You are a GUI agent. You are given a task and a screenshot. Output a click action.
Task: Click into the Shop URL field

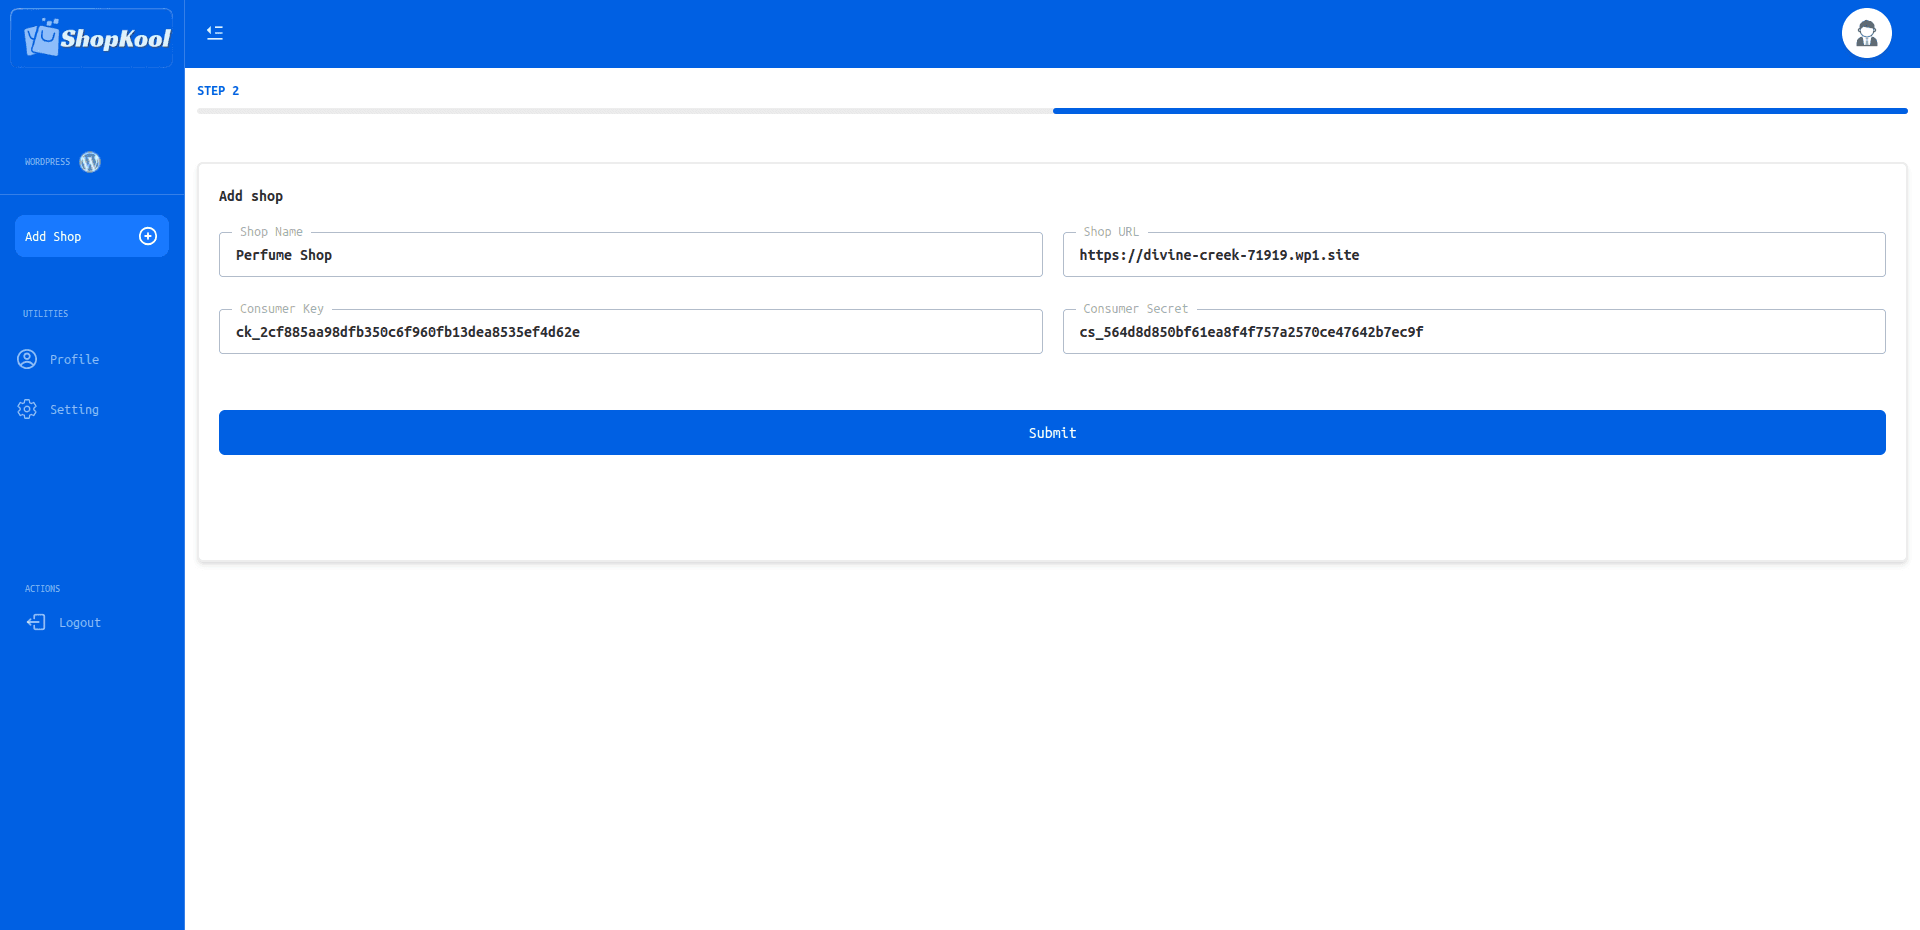point(1473,255)
